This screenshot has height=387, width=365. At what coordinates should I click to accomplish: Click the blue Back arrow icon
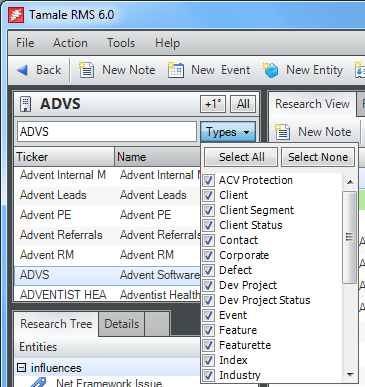22,70
